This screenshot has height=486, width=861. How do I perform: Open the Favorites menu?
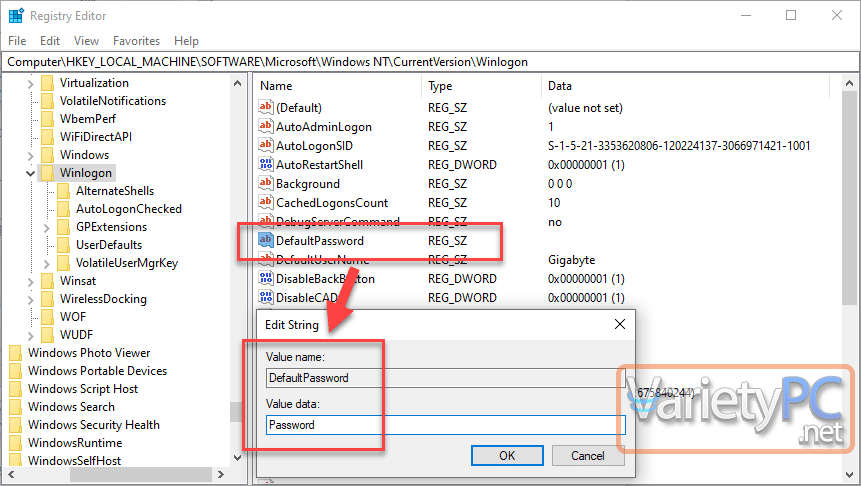[136, 41]
